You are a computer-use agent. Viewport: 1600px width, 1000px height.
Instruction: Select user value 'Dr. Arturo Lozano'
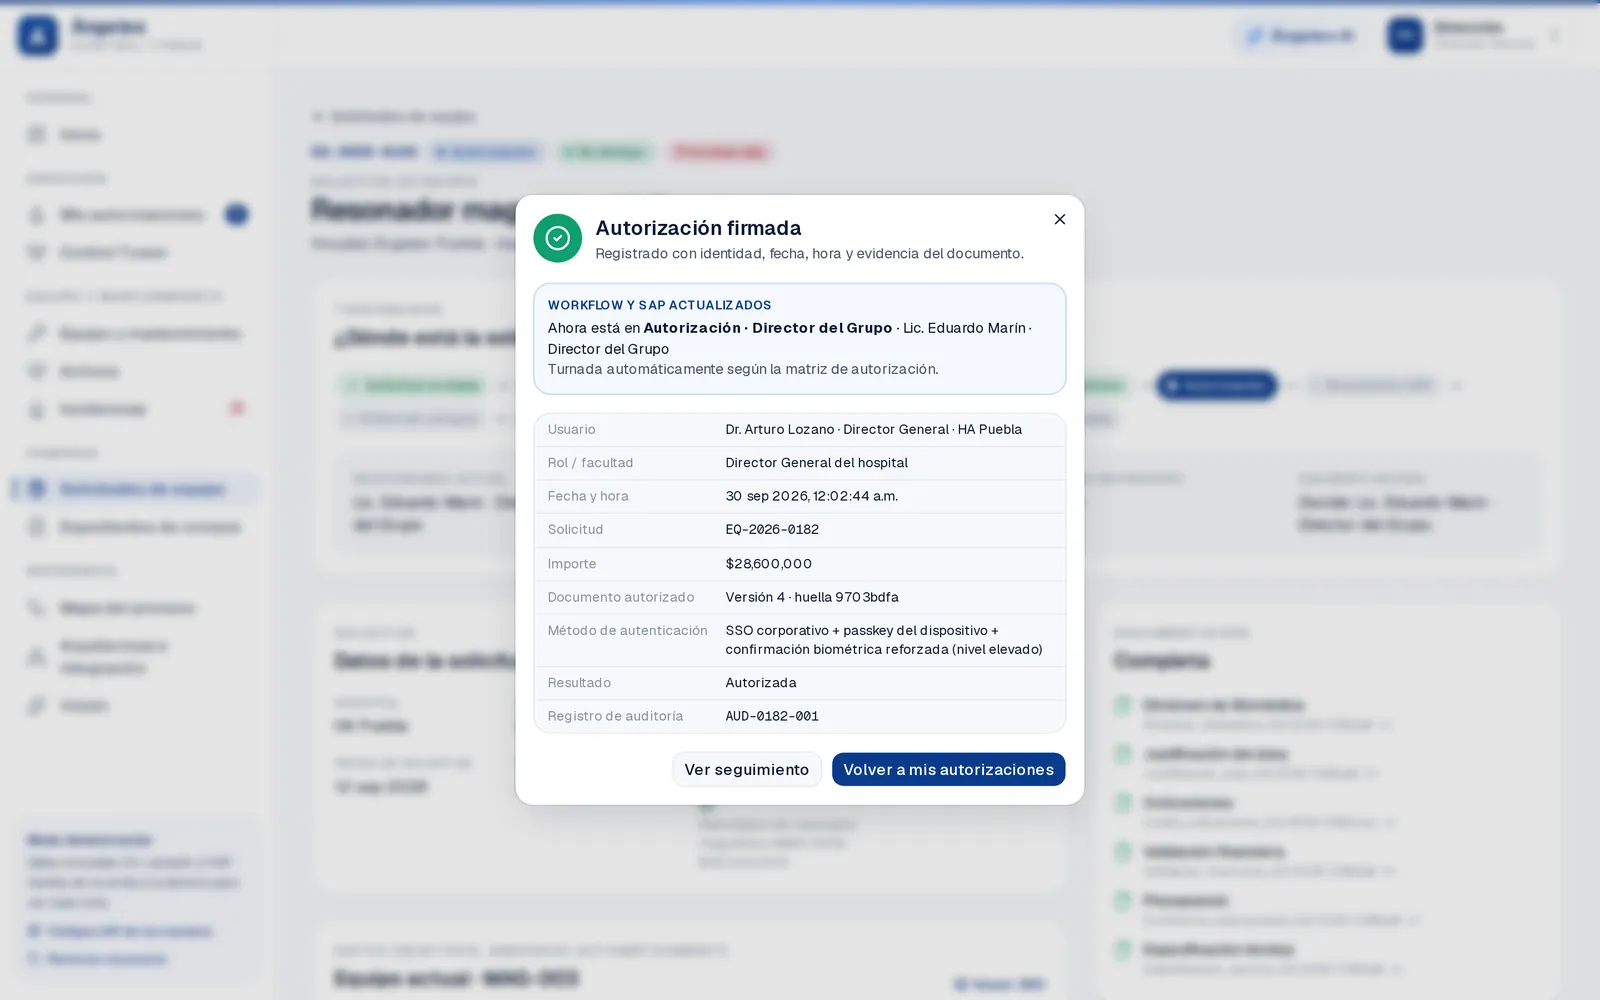point(780,429)
